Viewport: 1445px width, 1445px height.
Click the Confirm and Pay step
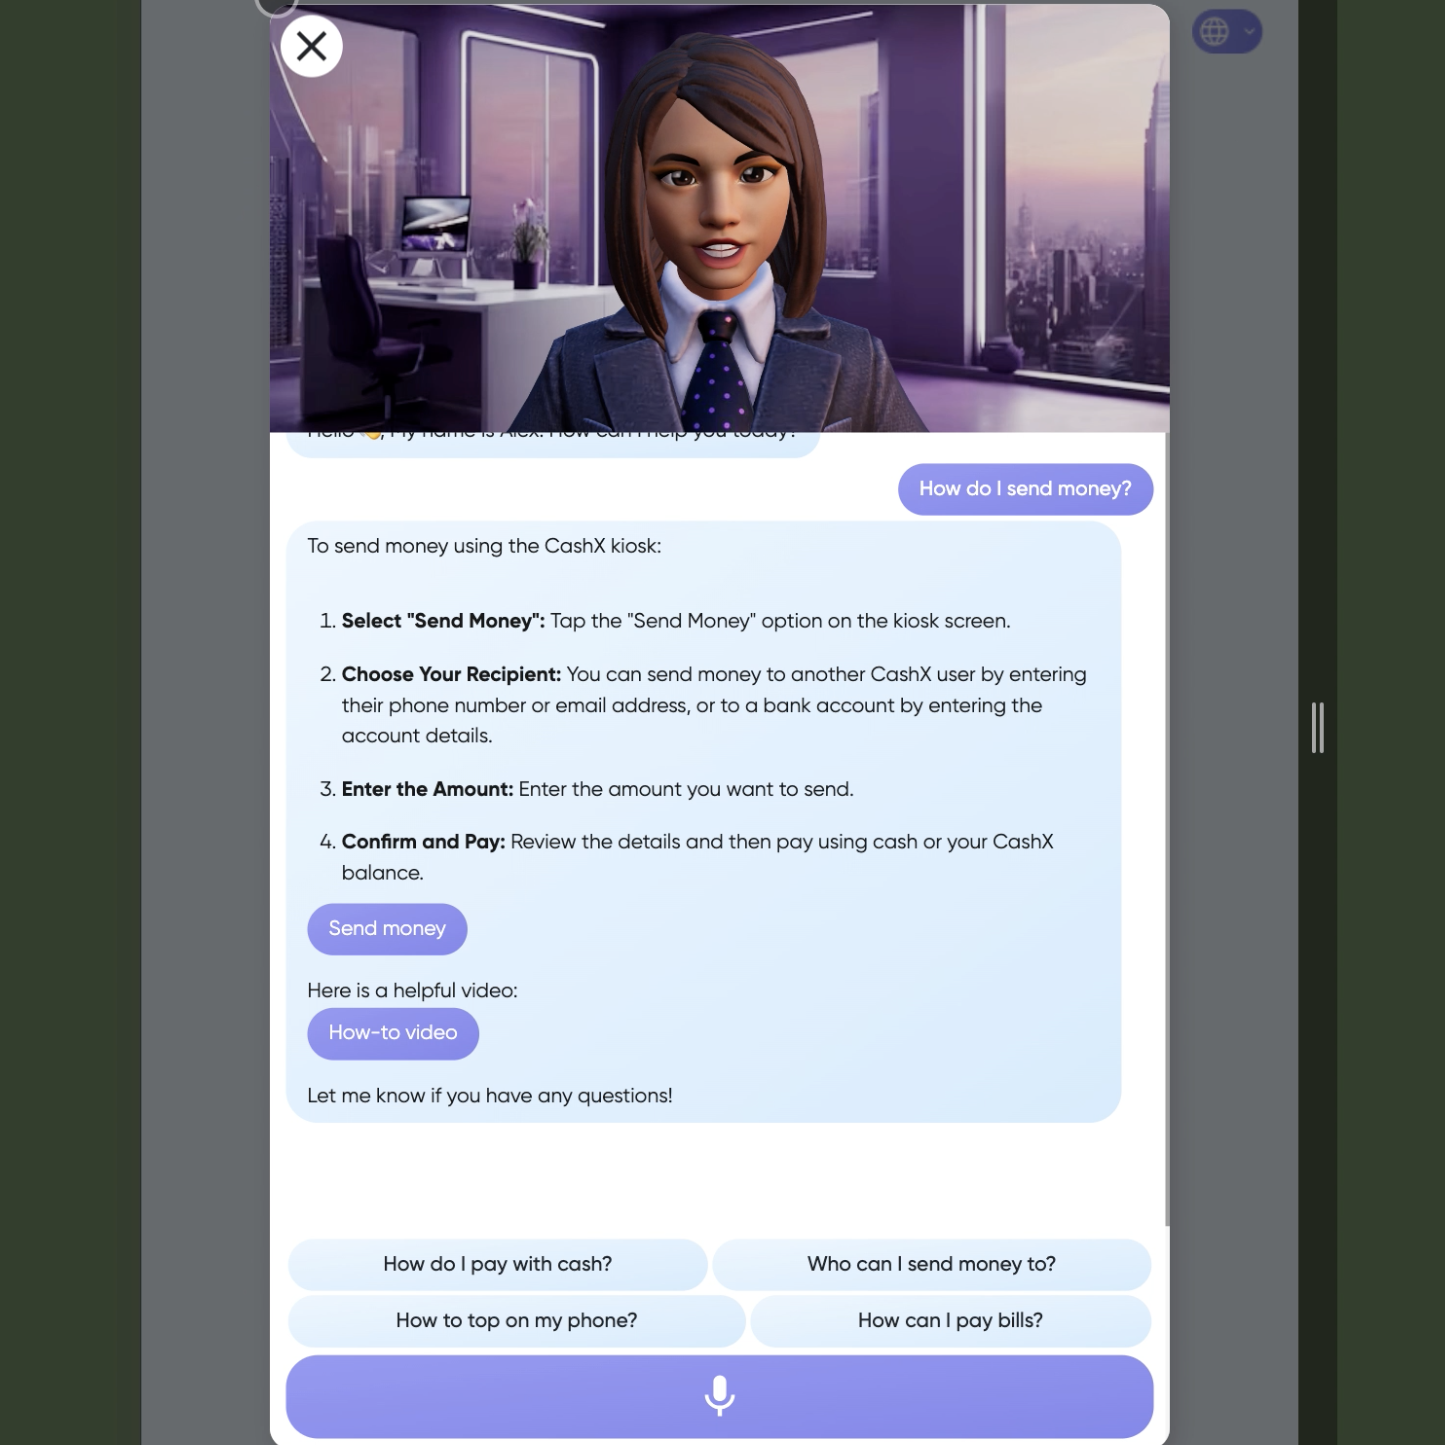(x=697, y=857)
